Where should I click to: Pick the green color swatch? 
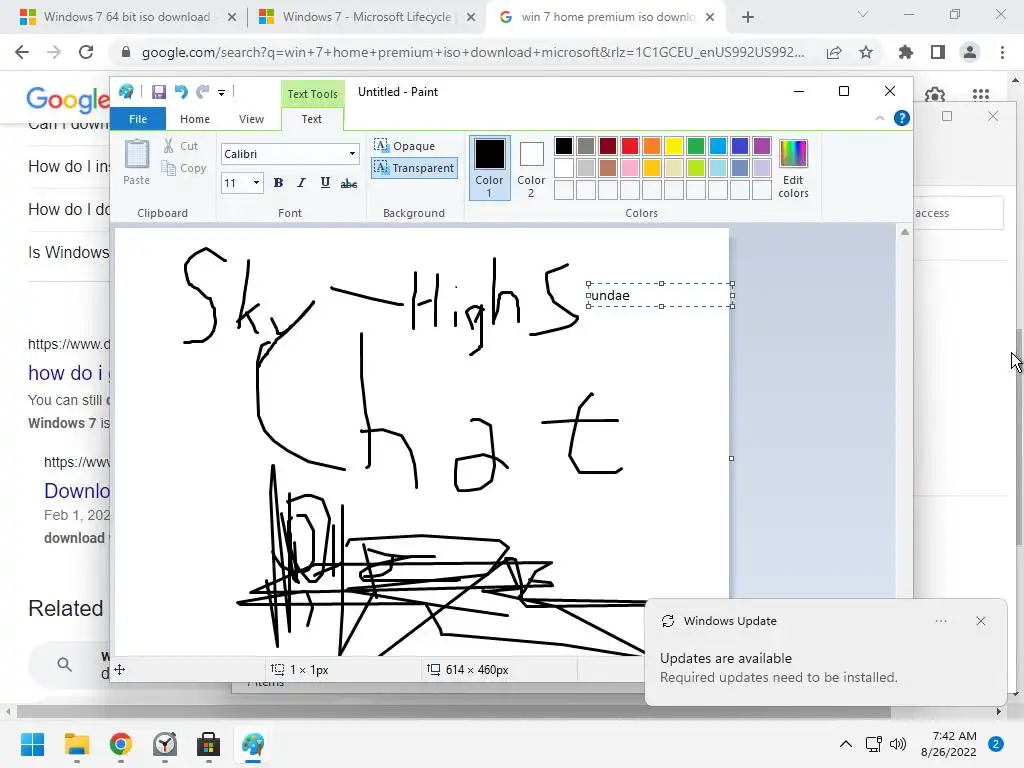[x=696, y=146]
